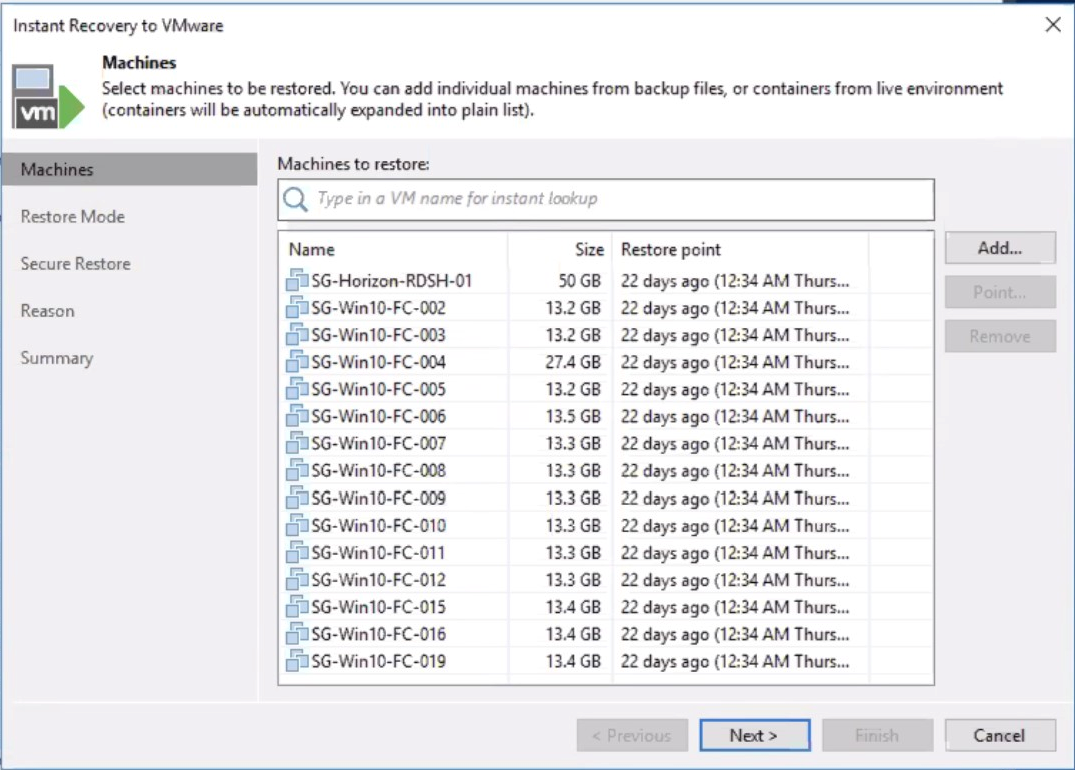The width and height of the screenshot is (1075, 770).
Task: Click the VM icon beside SG-Horizon-RDSH-01
Action: tap(297, 280)
